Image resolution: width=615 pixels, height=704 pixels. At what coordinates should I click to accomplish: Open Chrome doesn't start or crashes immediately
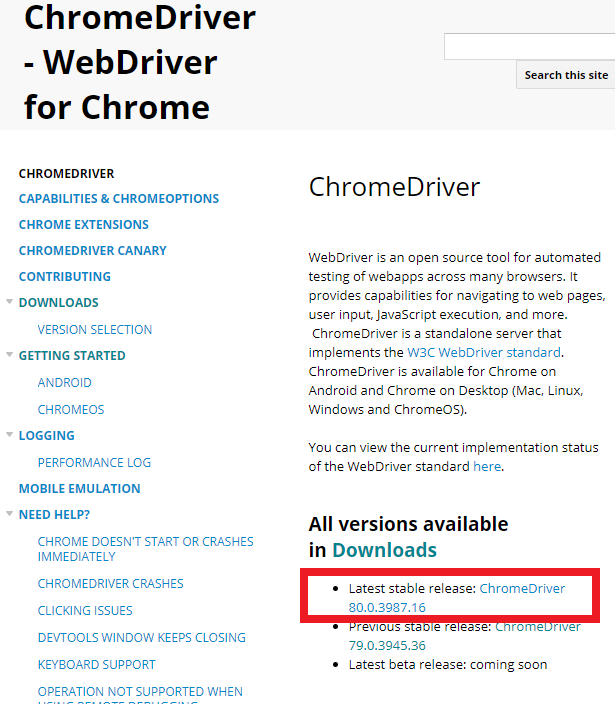coord(145,549)
